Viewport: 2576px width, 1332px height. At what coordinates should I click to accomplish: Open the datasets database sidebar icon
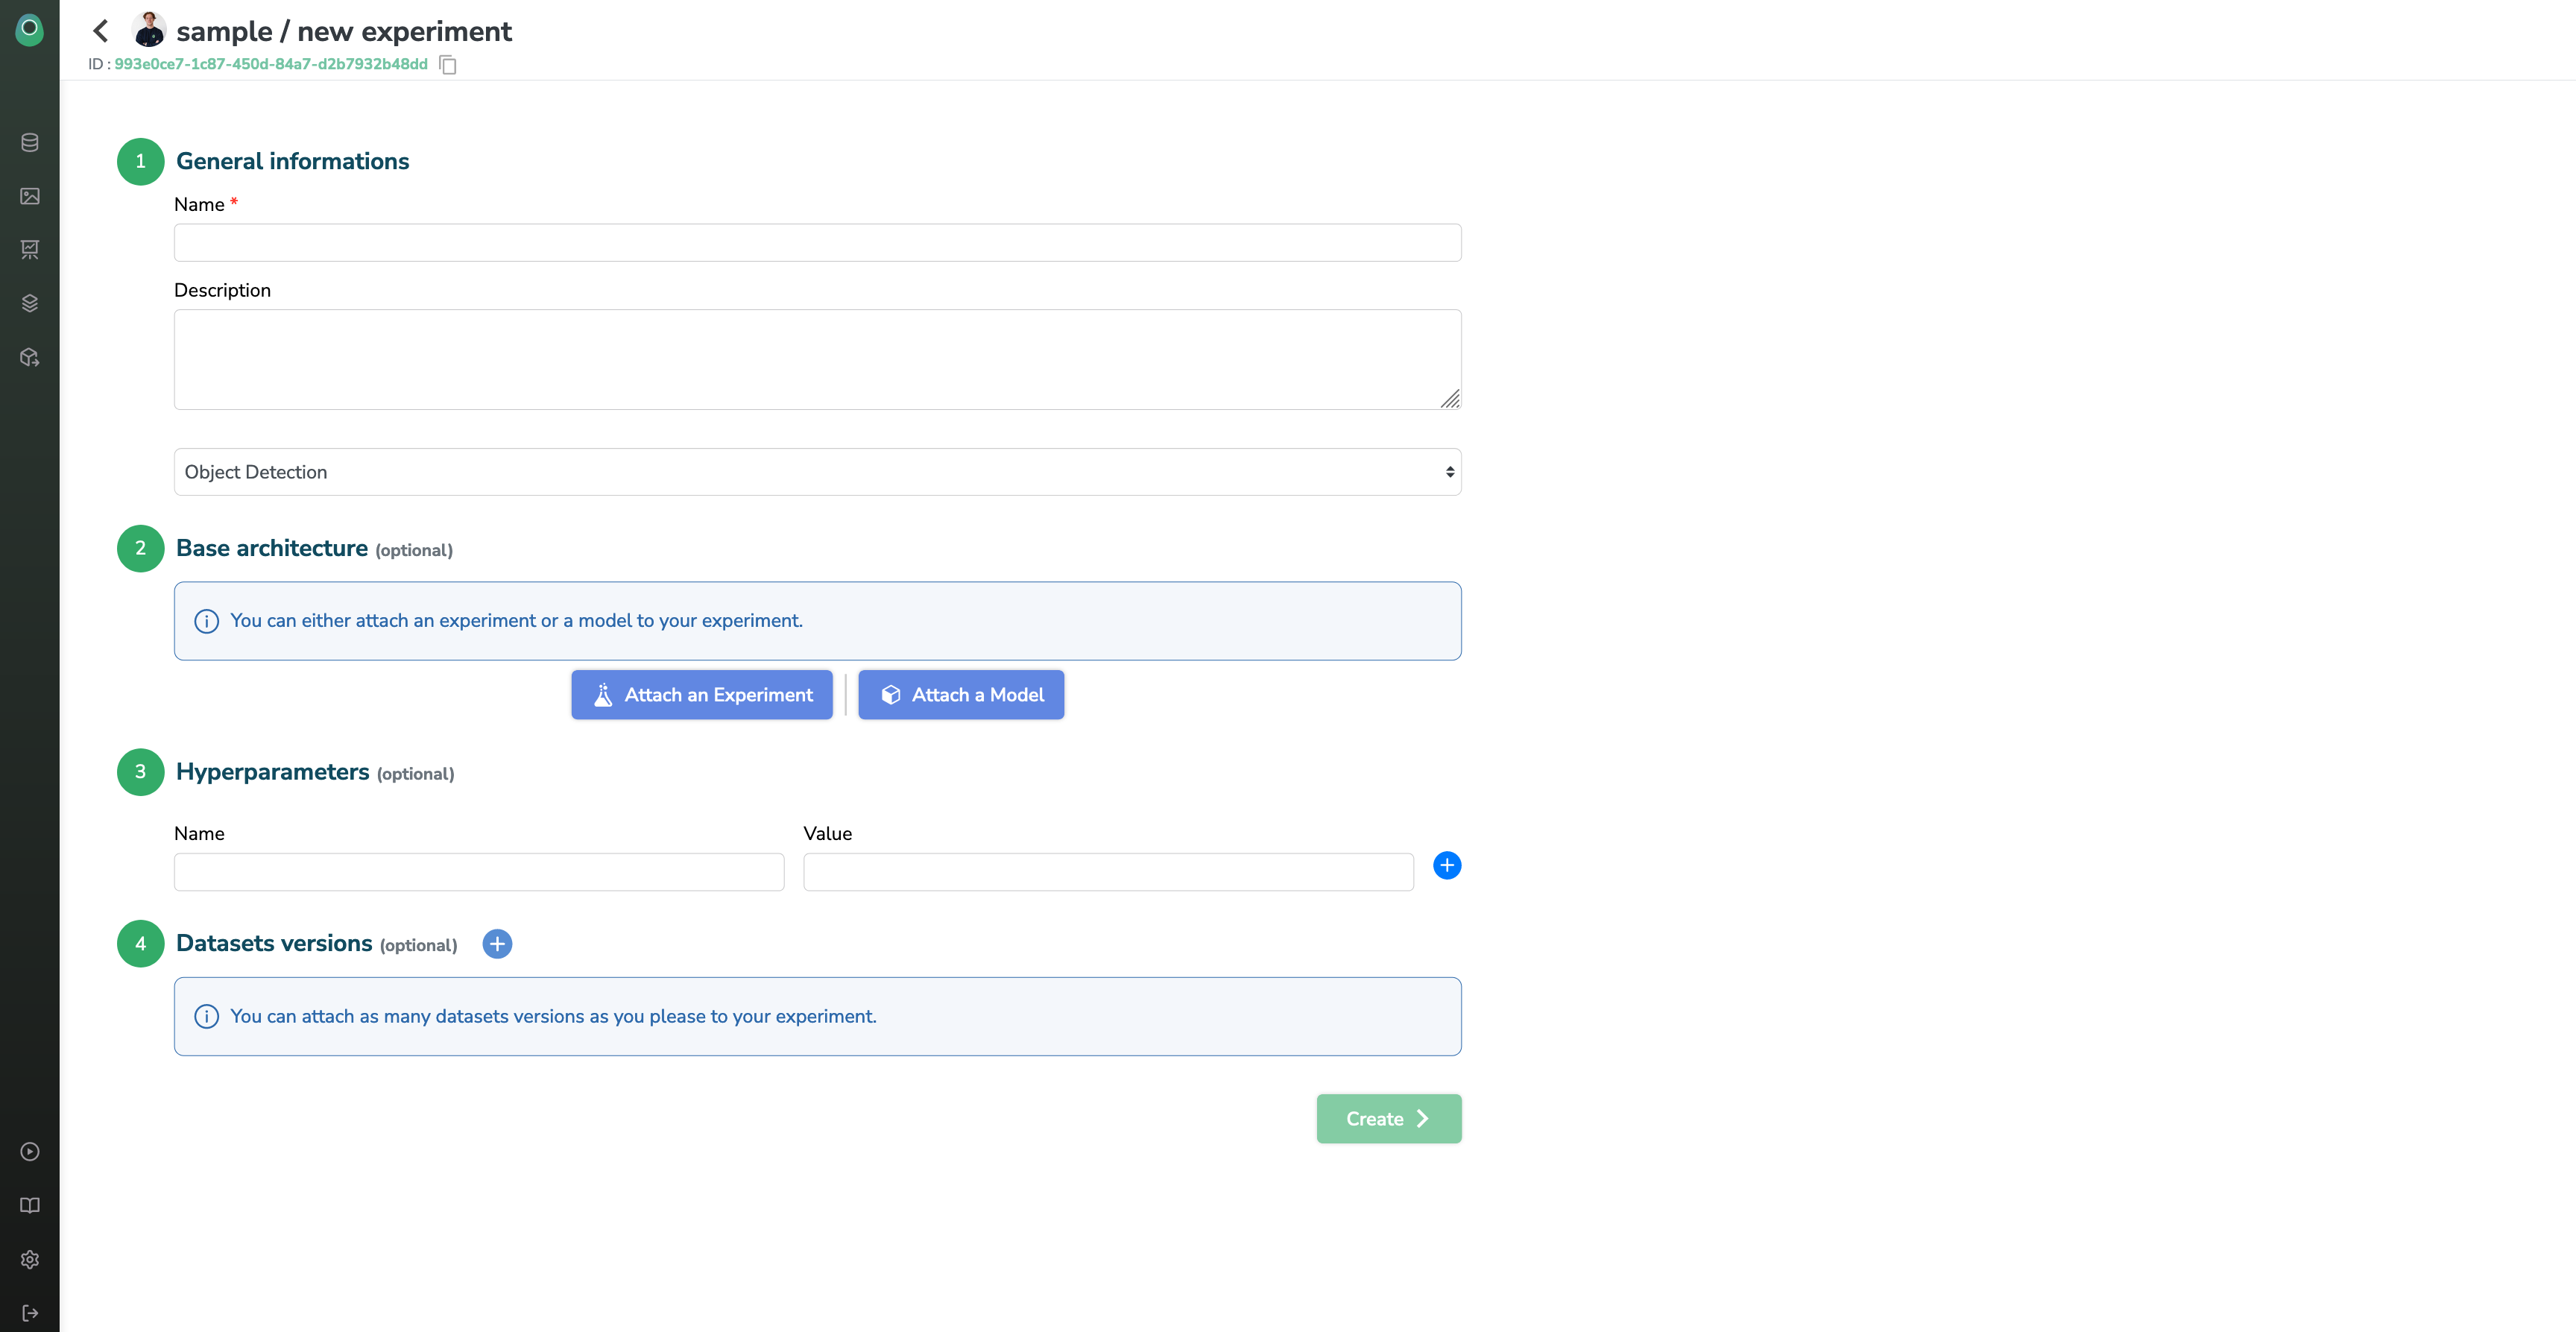point(30,143)
